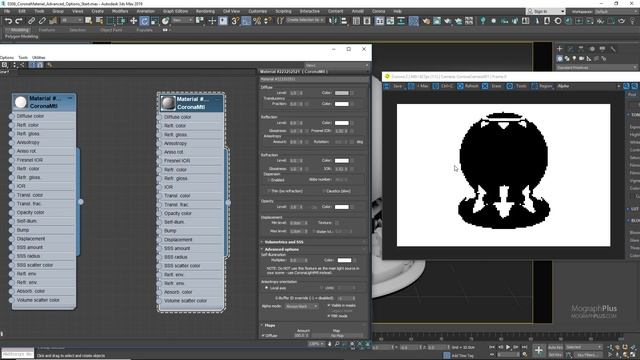Select the Unlink Selection tool
The image size is (640, 360).
[42, 21]
